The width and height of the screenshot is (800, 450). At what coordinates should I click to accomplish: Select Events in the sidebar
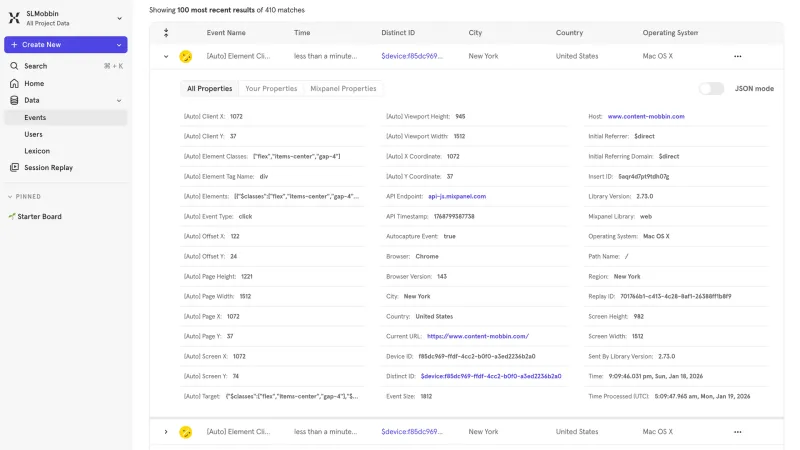click(66, 117)
